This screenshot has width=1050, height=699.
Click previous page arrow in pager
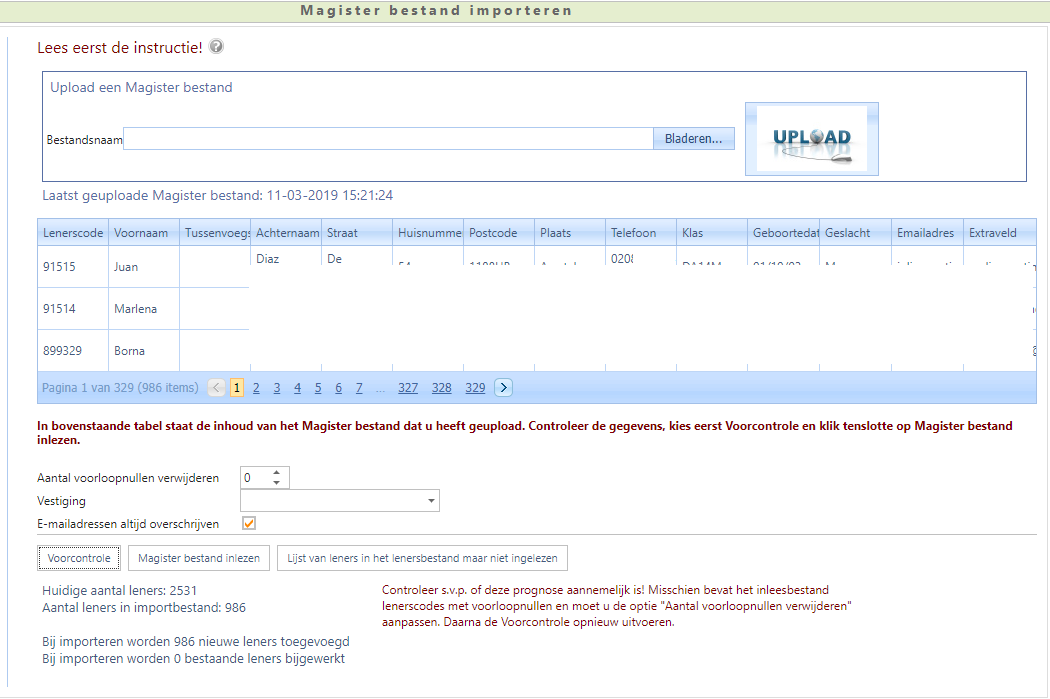point(216,388)
